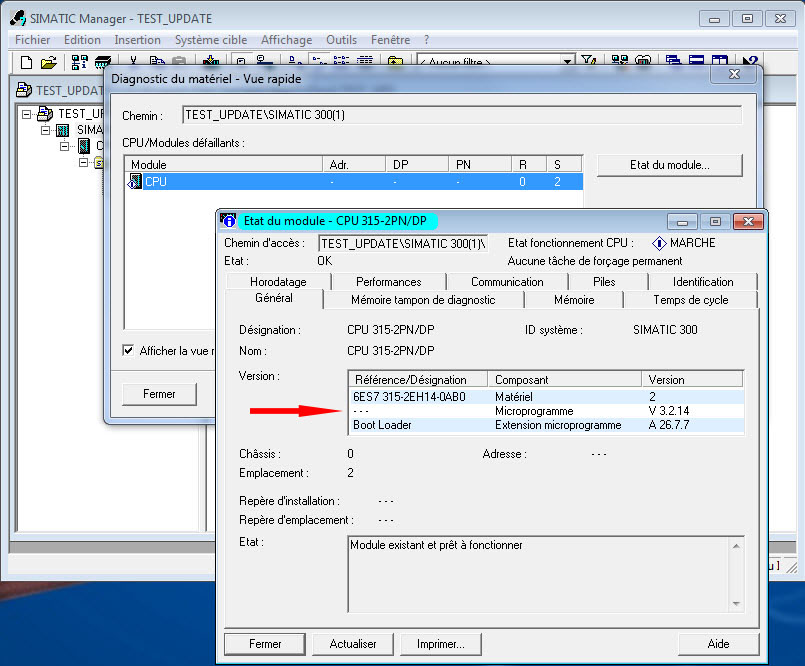The height and width of the screenshot is (666, 805).
Task: Click the Open project toolbar icon
Action: tap(48, 63)
